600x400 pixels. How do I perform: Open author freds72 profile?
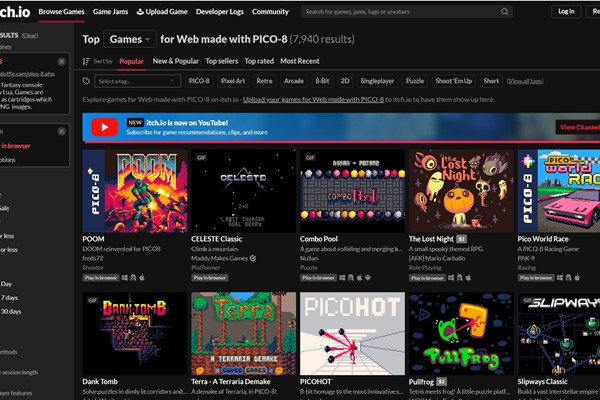[x=93, y=258]
